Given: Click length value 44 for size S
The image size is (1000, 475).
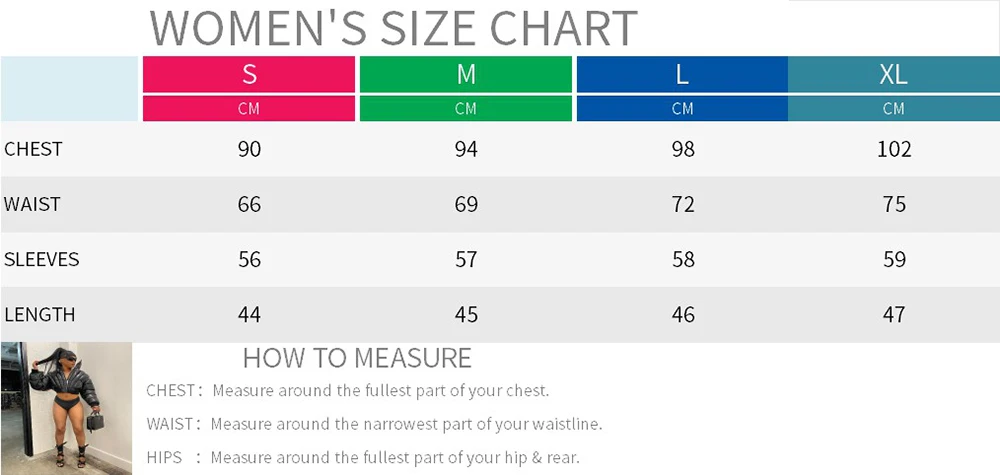Looking at the screenshot, I should pos(249,314).
